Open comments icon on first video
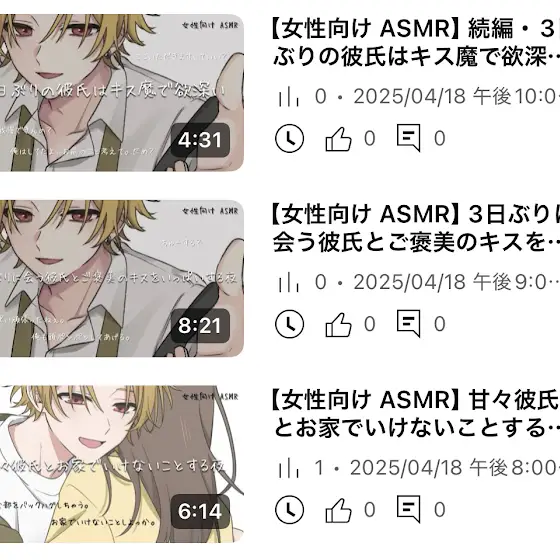 (x=408, y=138)
